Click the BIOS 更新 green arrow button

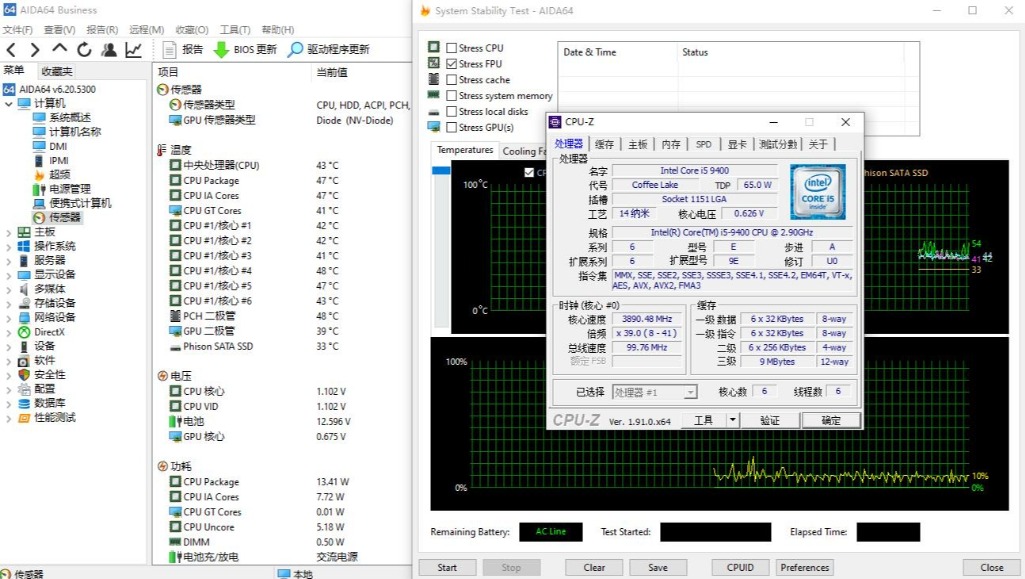[246, 50]
